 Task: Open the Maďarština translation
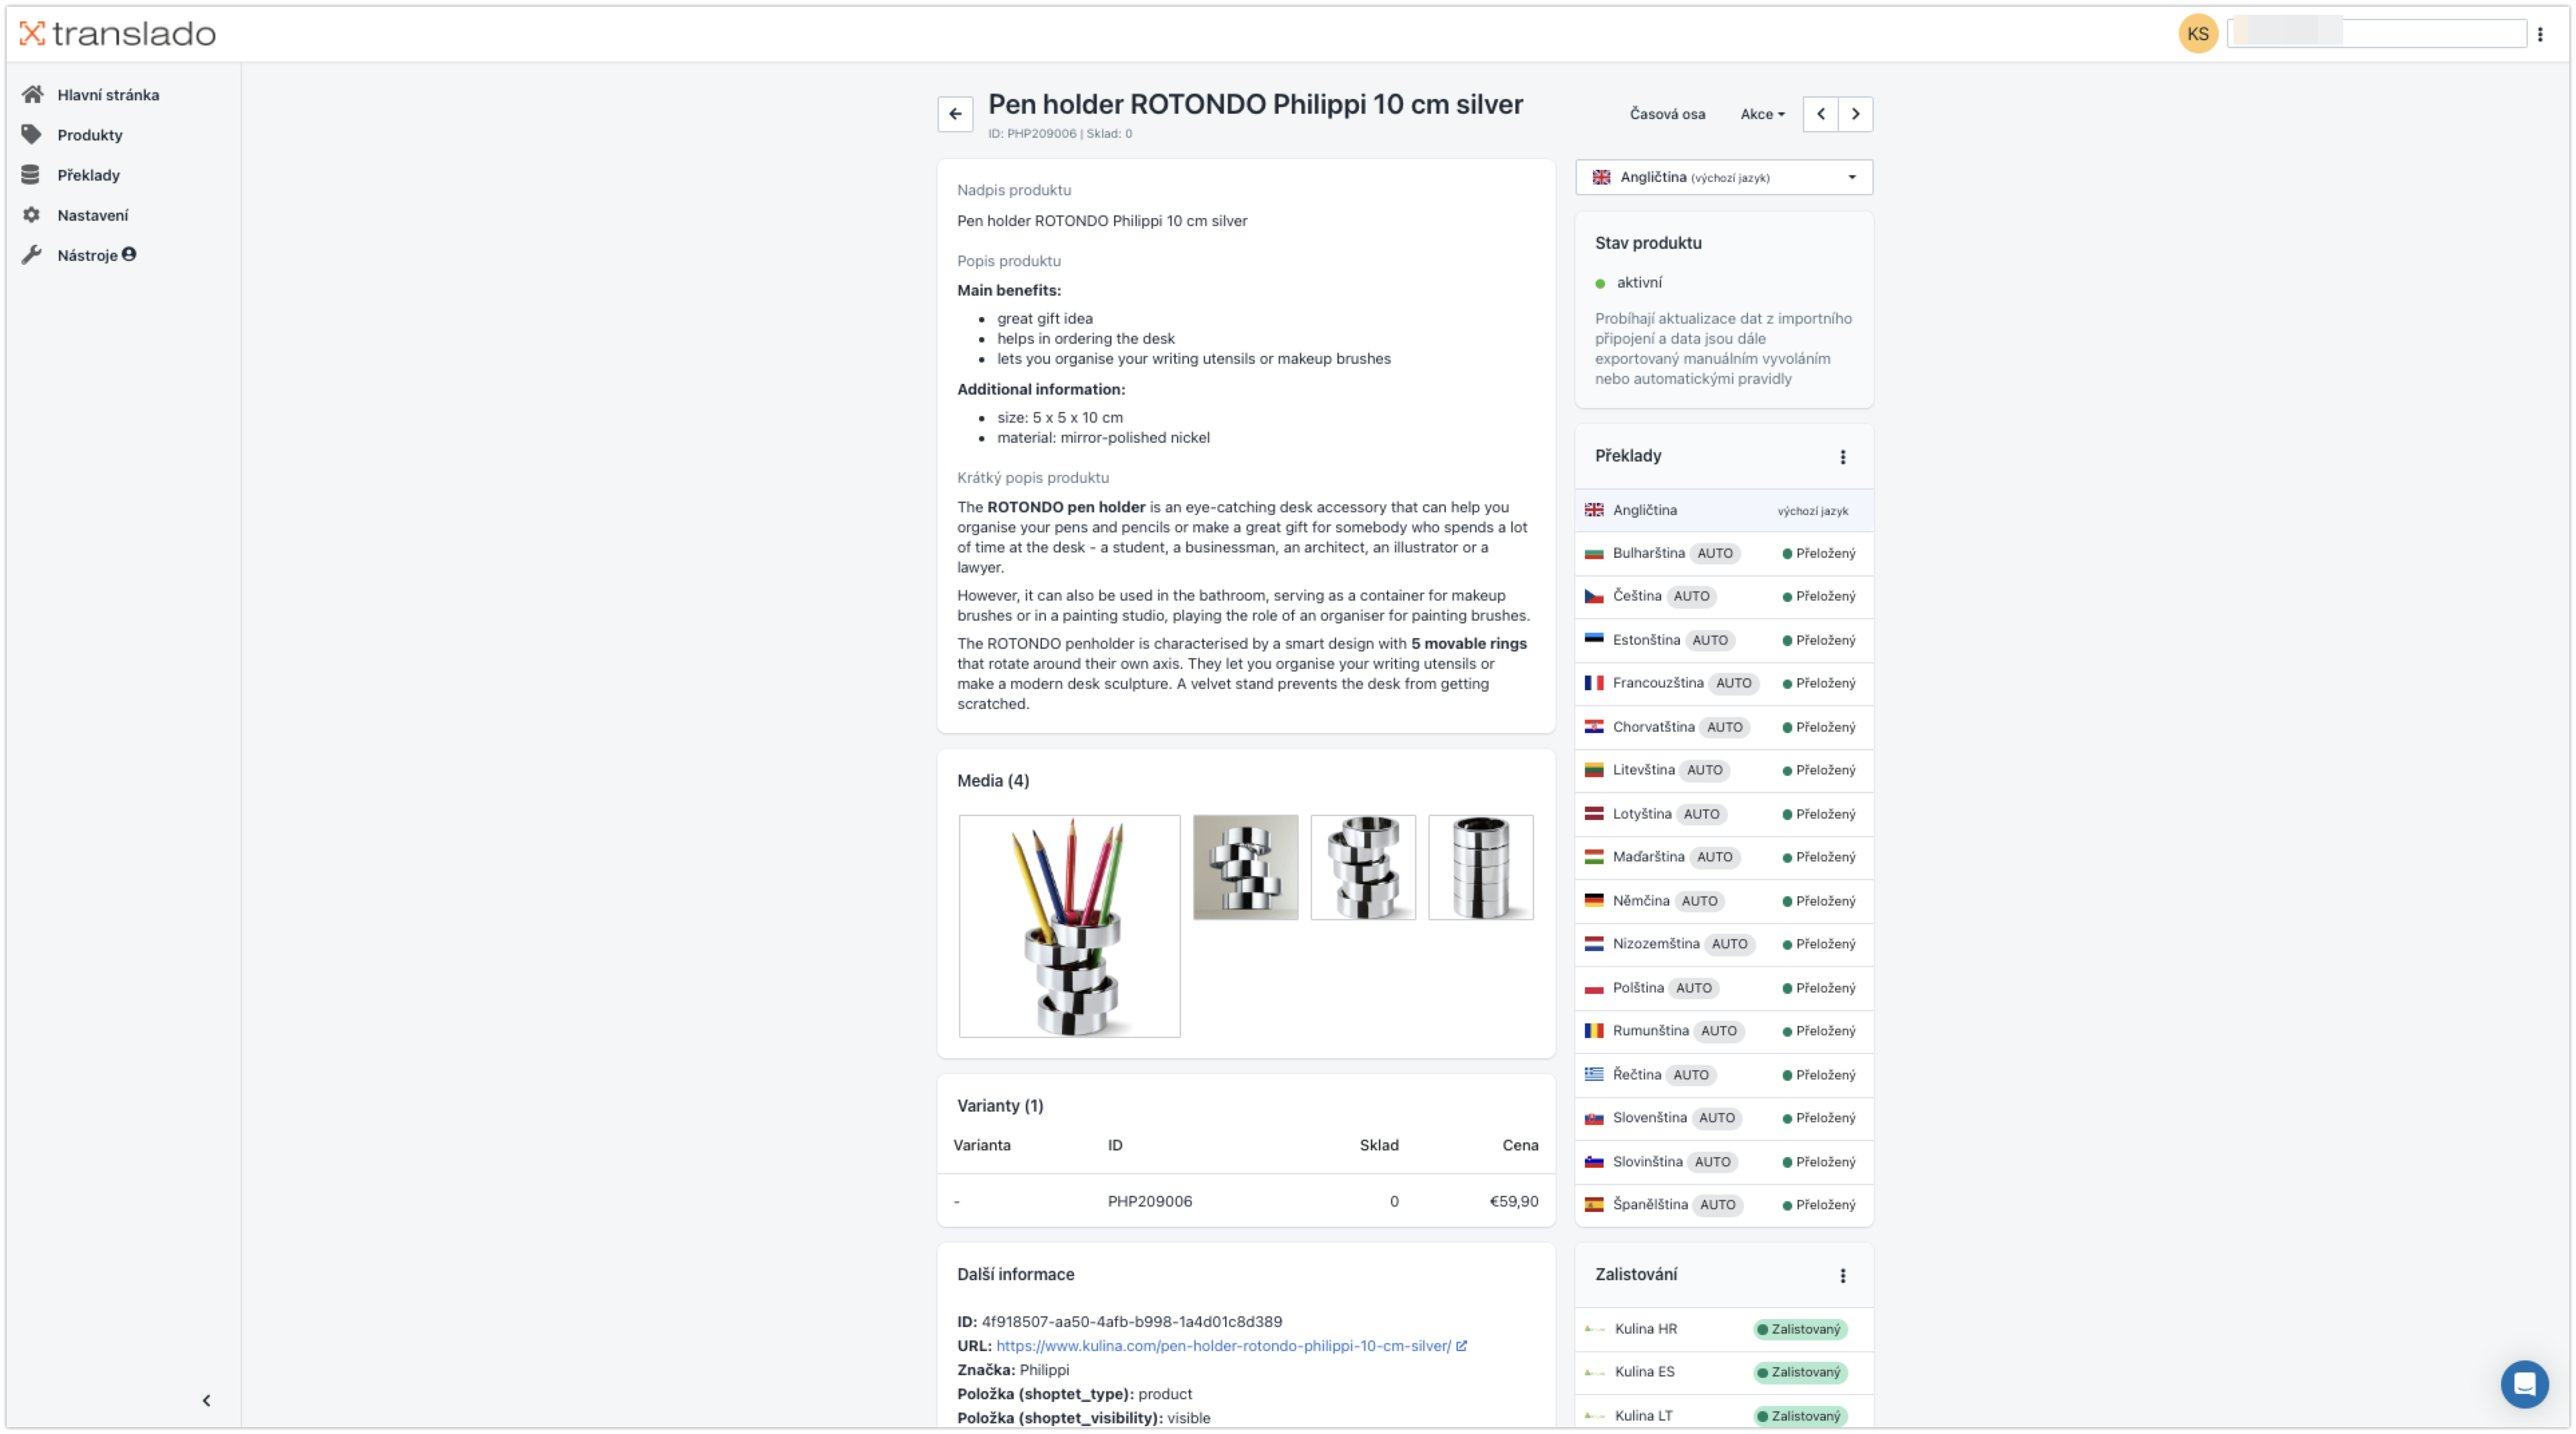coord(1723,858)
